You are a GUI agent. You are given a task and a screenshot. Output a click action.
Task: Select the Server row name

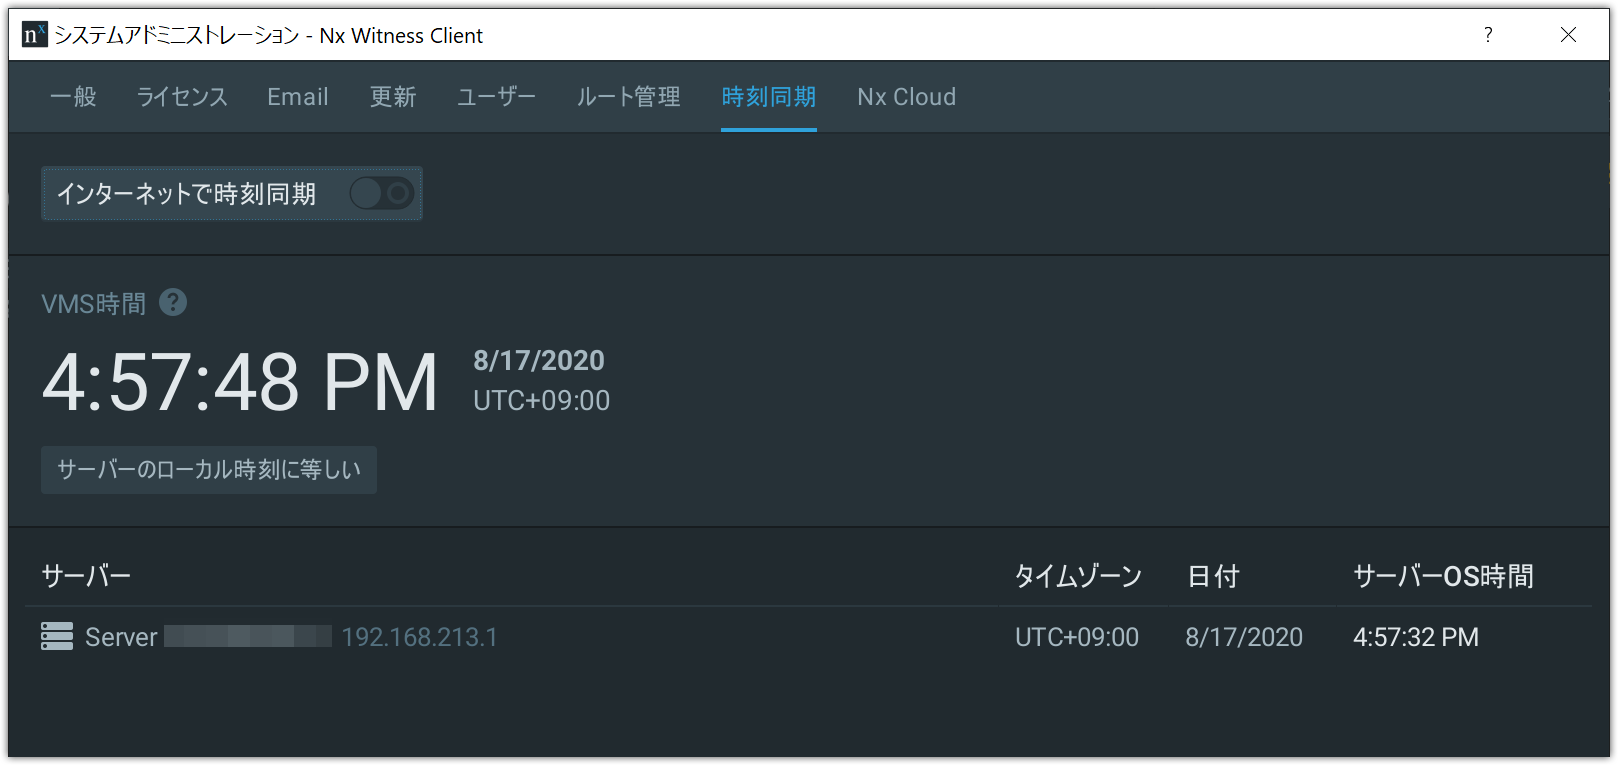(121, 637)
